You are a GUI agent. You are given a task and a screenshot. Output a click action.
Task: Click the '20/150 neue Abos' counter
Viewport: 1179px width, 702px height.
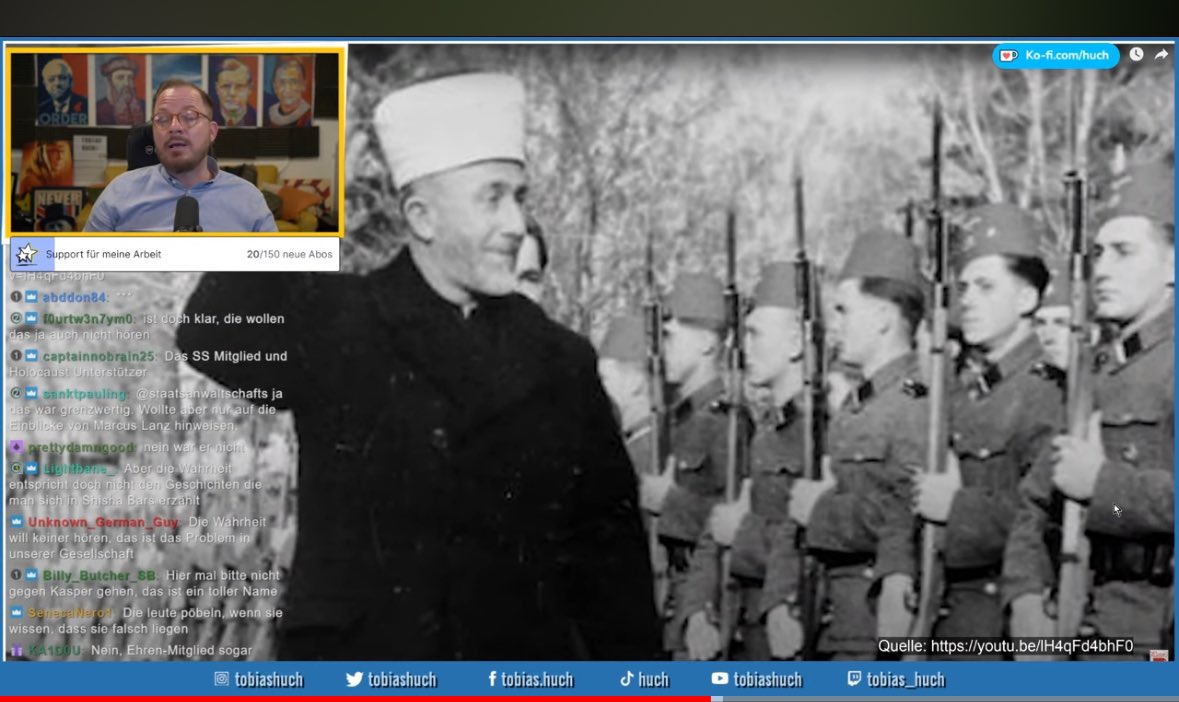[x=289, y=254]
